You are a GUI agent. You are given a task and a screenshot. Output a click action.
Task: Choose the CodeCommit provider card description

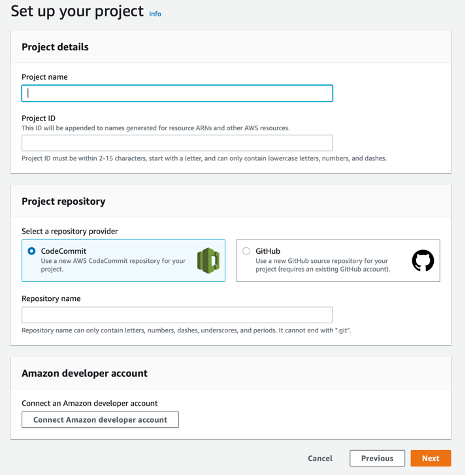pos(113,265)
